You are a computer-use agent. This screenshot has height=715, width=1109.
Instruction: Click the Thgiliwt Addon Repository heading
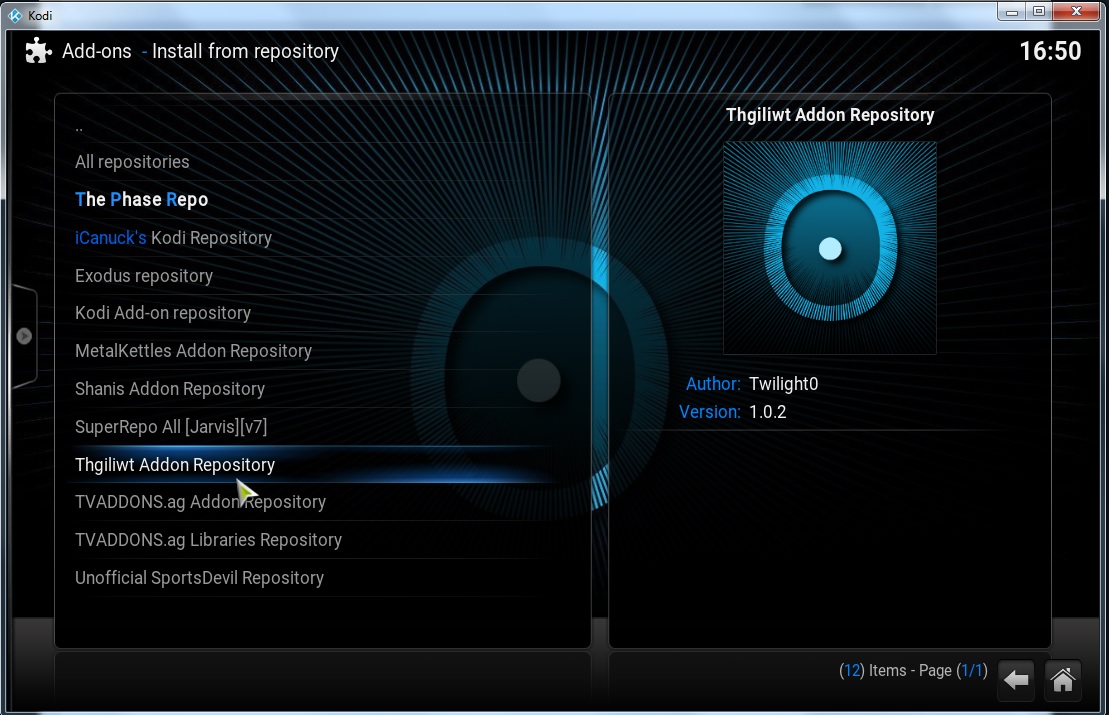point(830,115)
